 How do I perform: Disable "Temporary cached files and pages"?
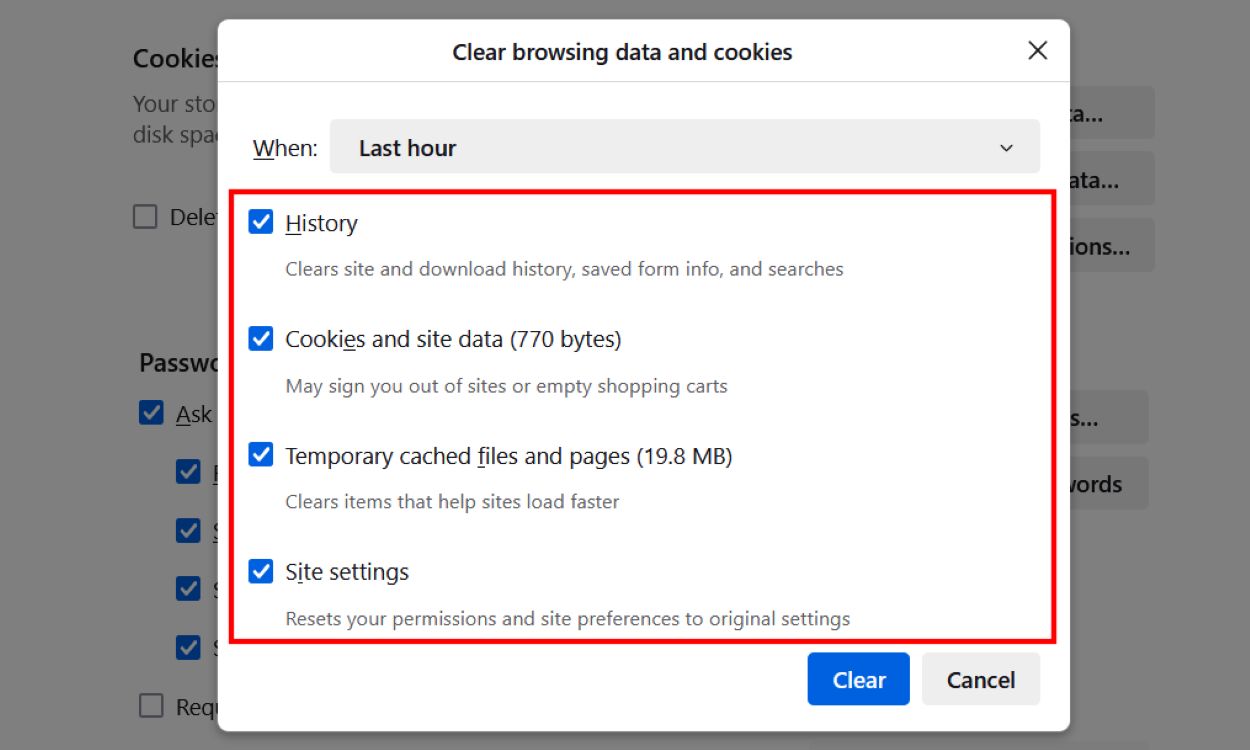261,455
